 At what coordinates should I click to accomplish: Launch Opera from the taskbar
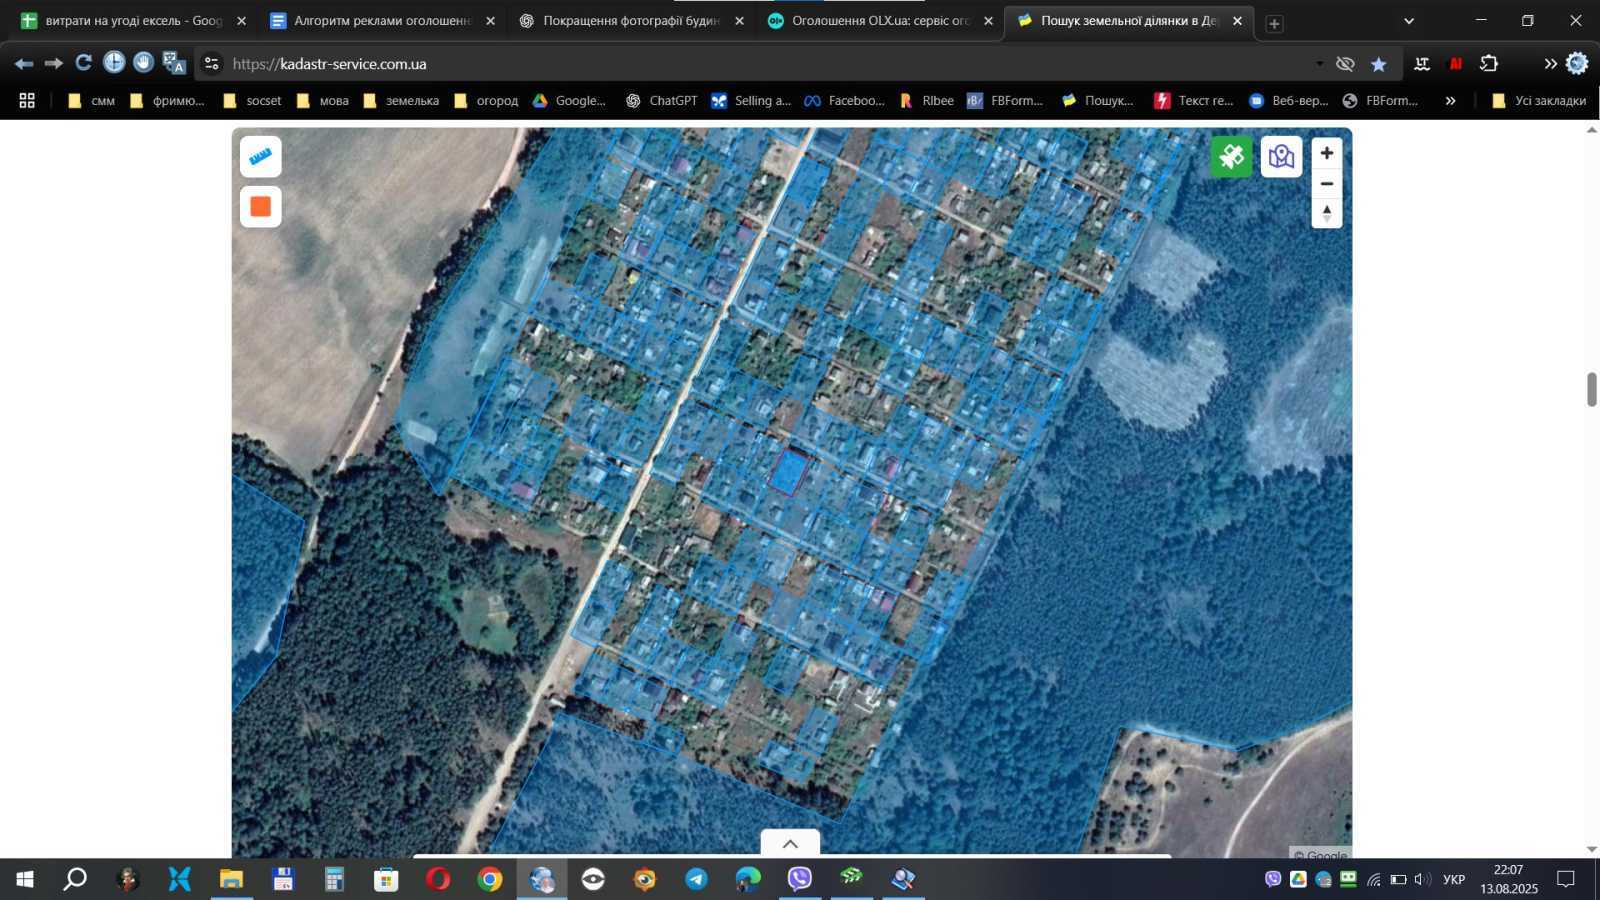click(x=438, y=879)
